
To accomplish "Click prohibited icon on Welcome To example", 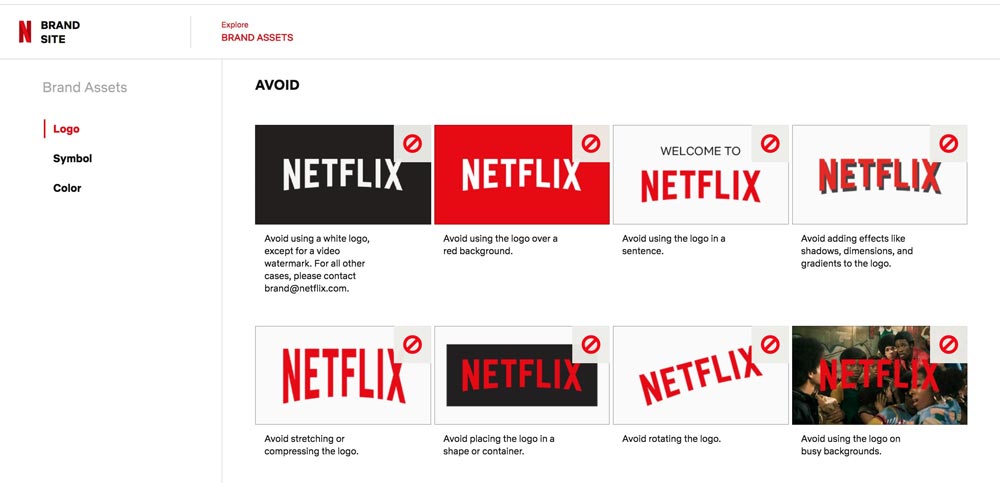I will click(x=770, y=143).
